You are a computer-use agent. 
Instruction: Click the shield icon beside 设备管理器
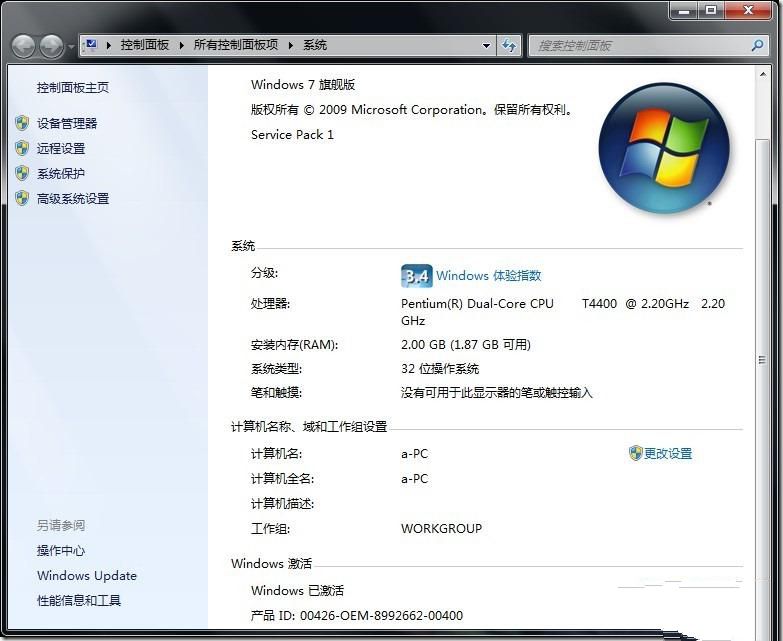coord(22,123)
